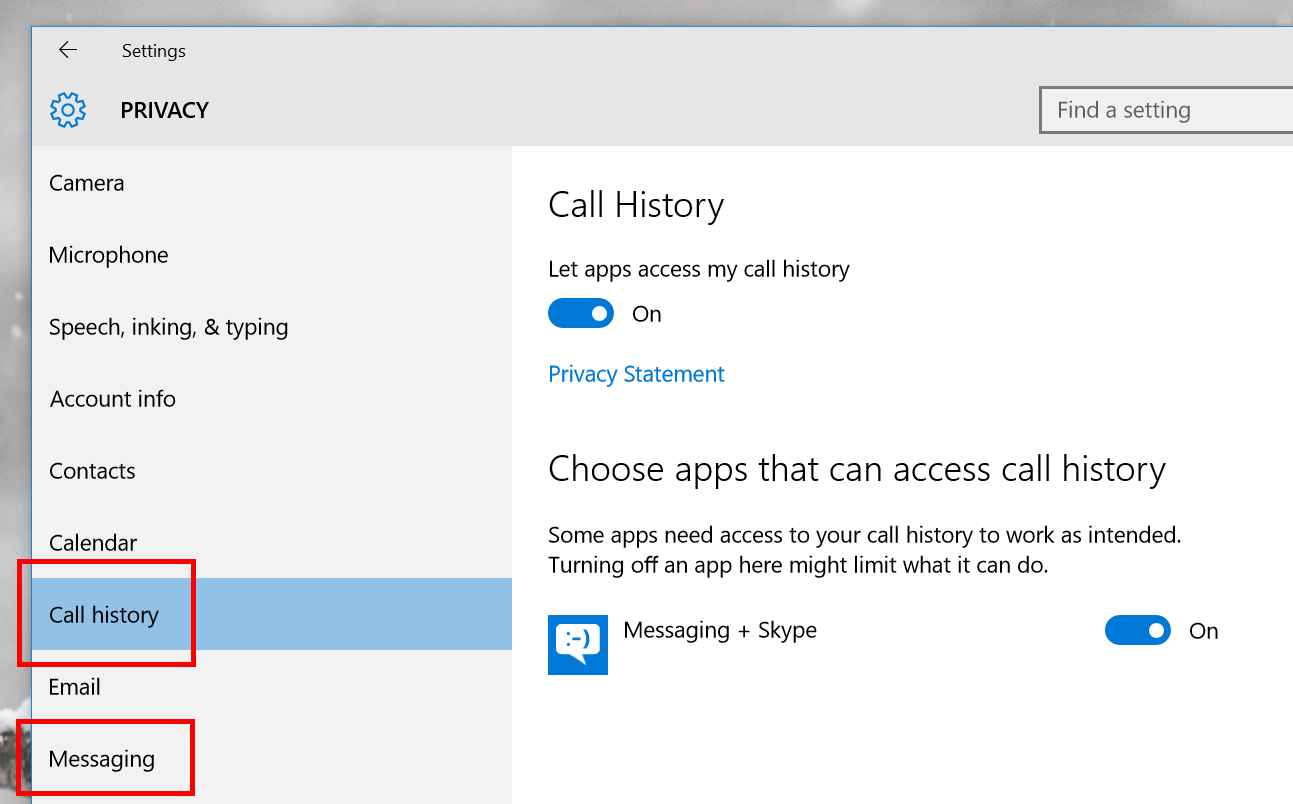Click the On label beside the call history switch
Image resolution: width=1293 pixels, height=804 pixels.
646,313
